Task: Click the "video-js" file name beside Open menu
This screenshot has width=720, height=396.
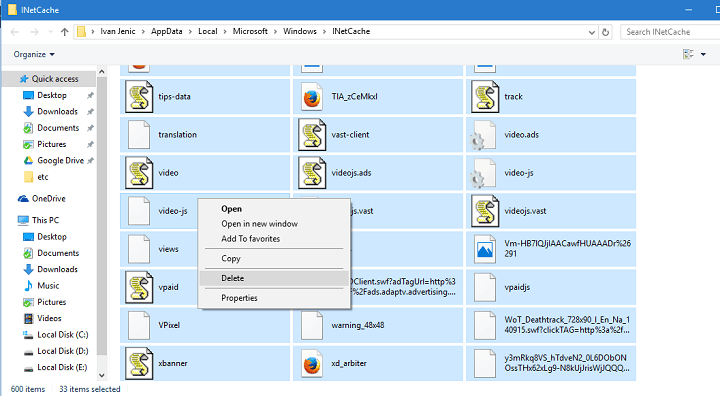Action: 173,211
